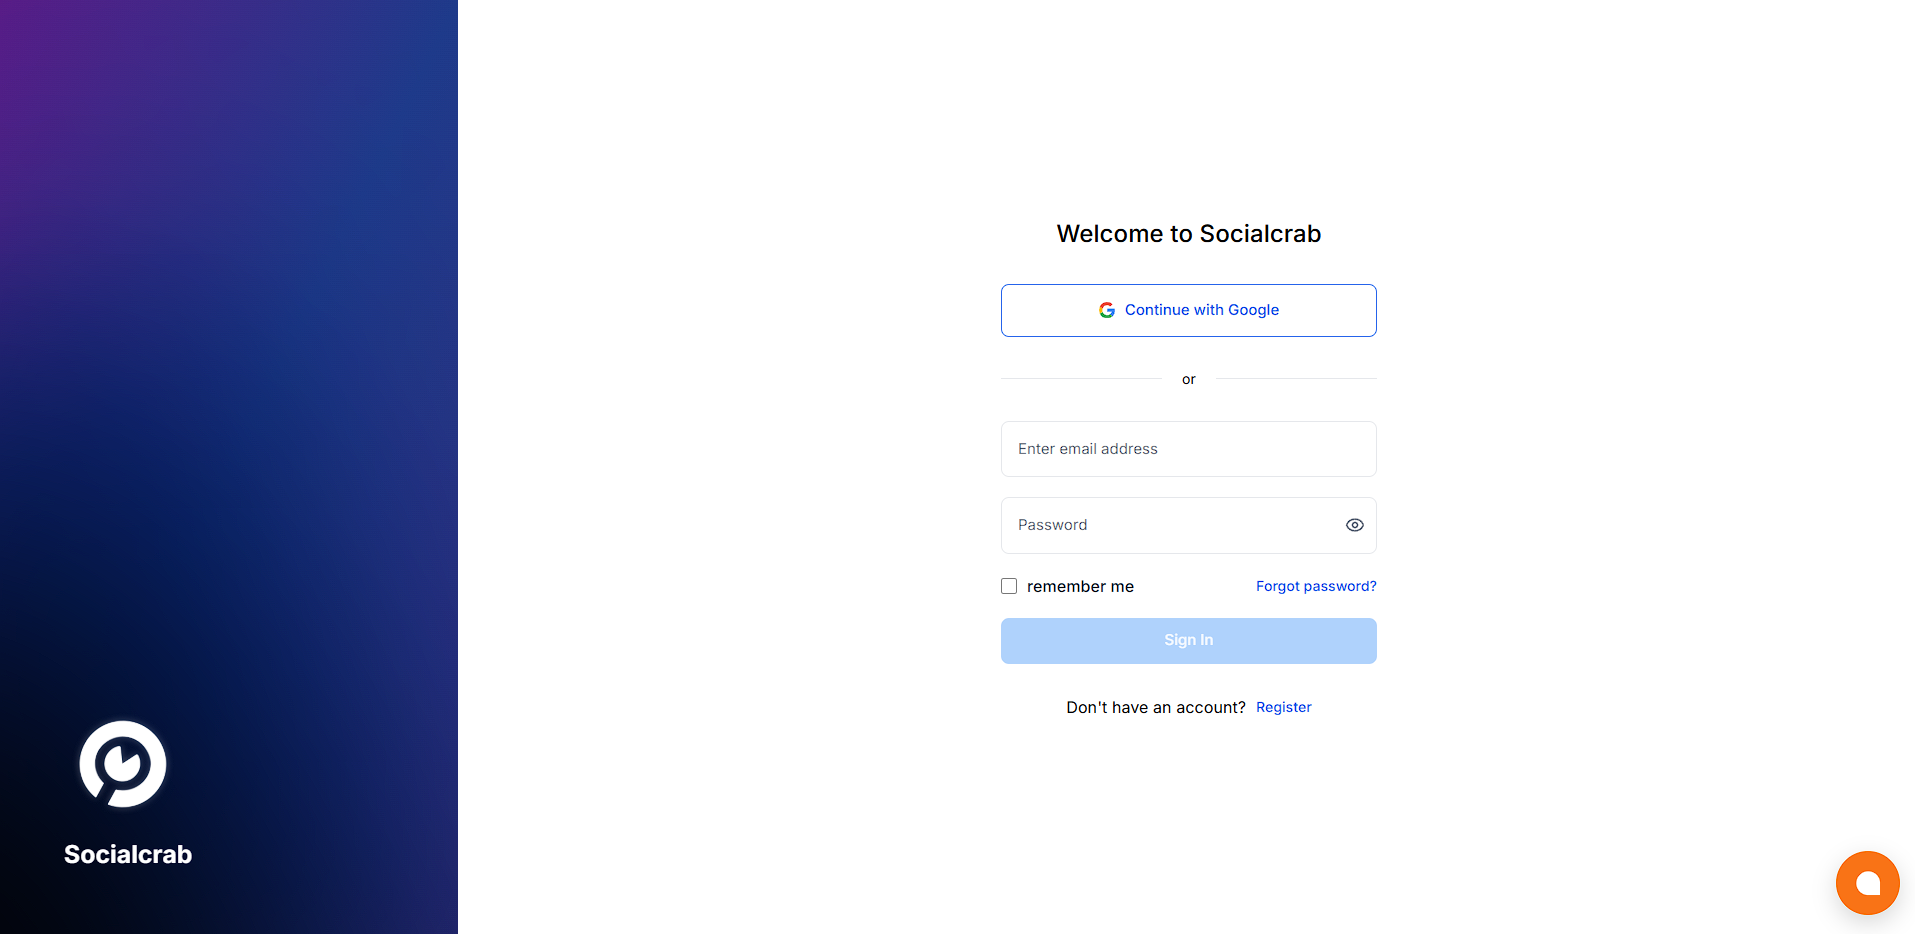
Task: Click the email address input field
Action: point(1188,448)
